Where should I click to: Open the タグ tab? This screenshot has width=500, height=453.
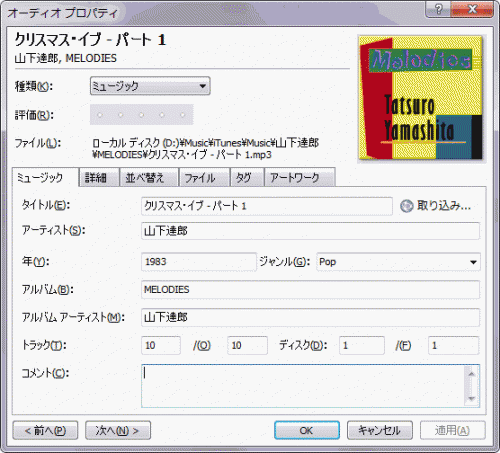tap(247, 178)
